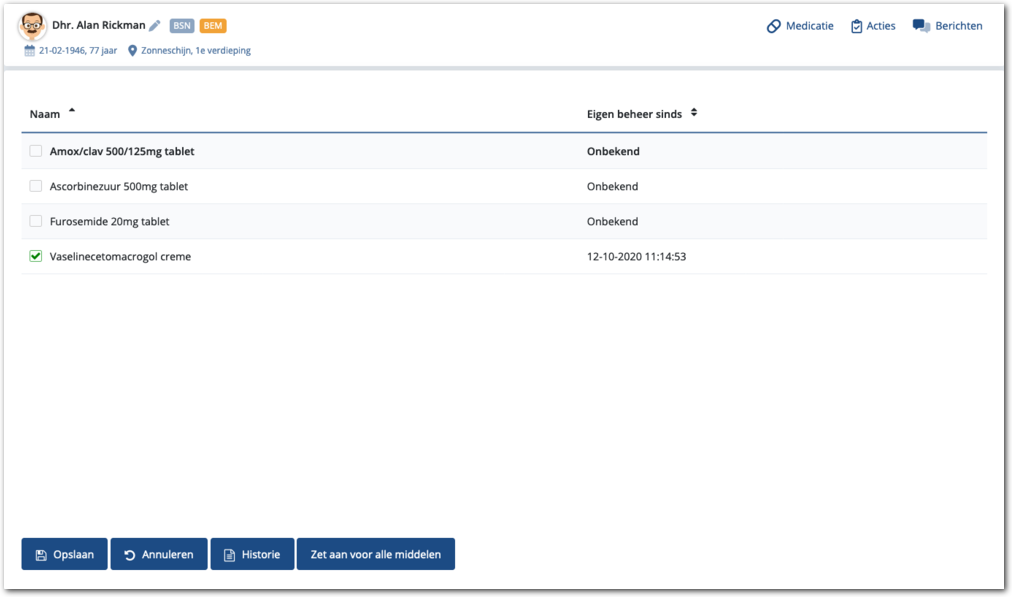
Task: Click the calendar icon next to birthdate
Action: 30,50
